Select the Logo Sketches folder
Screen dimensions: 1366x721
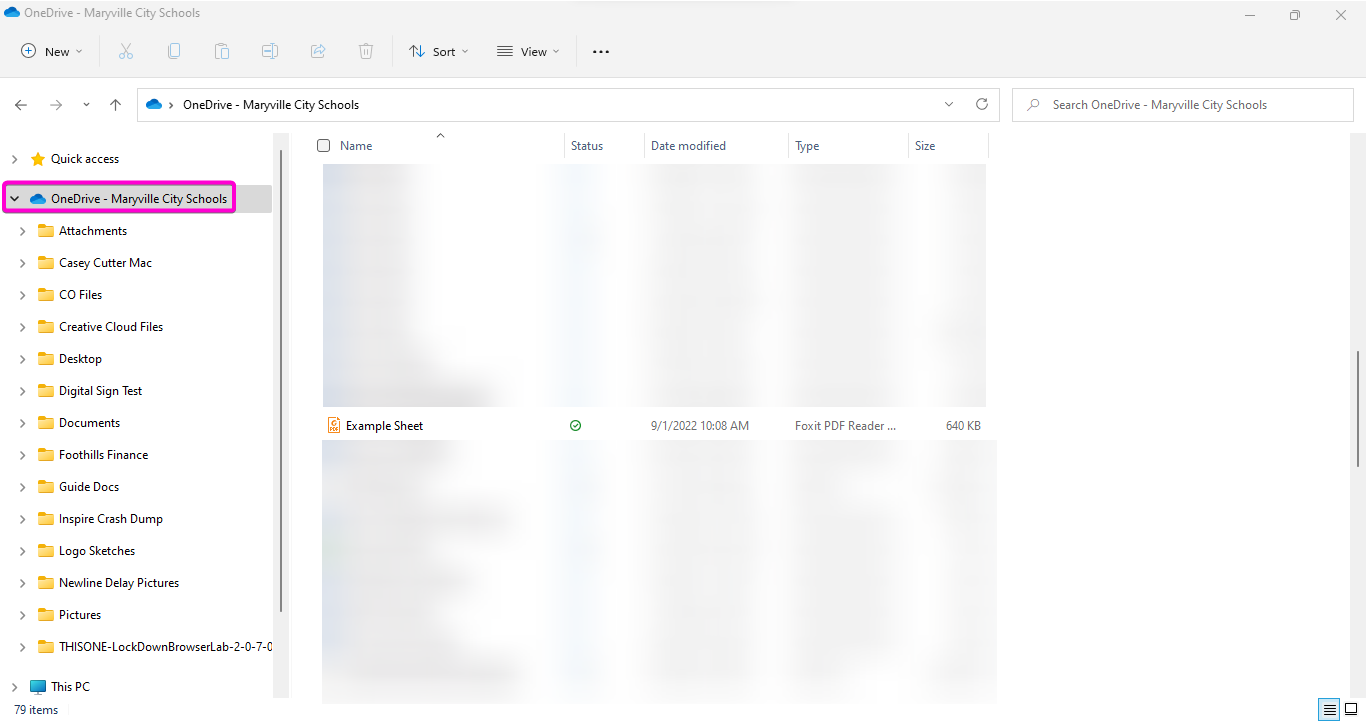click(x=97, y=551)
